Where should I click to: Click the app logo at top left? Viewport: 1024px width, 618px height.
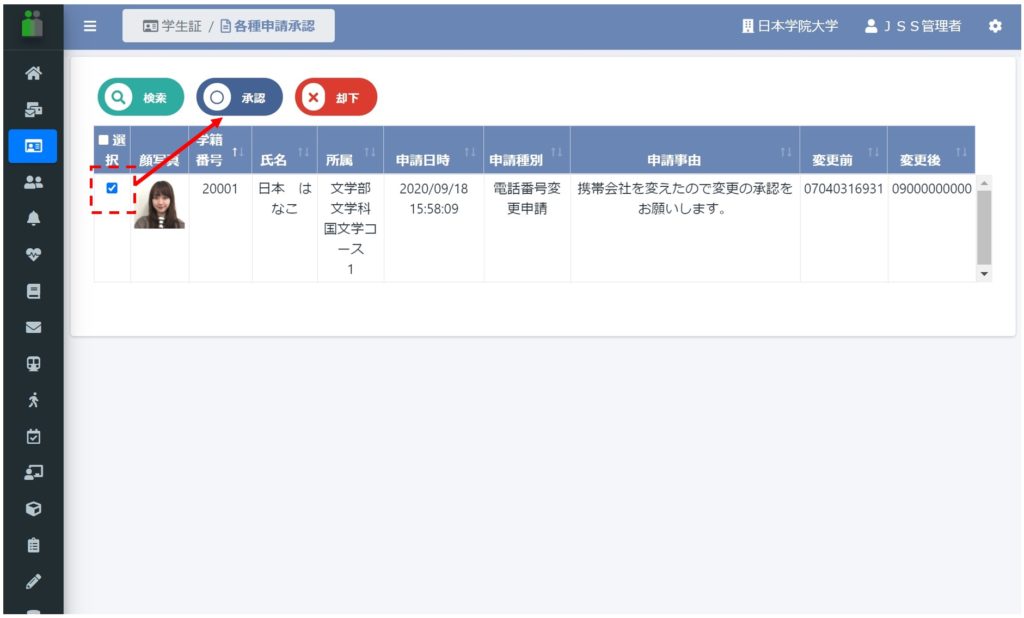[x=32, y=24]
